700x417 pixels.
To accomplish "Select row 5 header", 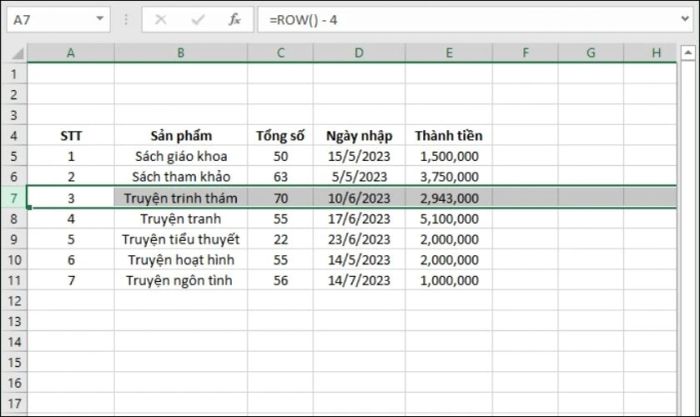I will click(x=14, y=156).
